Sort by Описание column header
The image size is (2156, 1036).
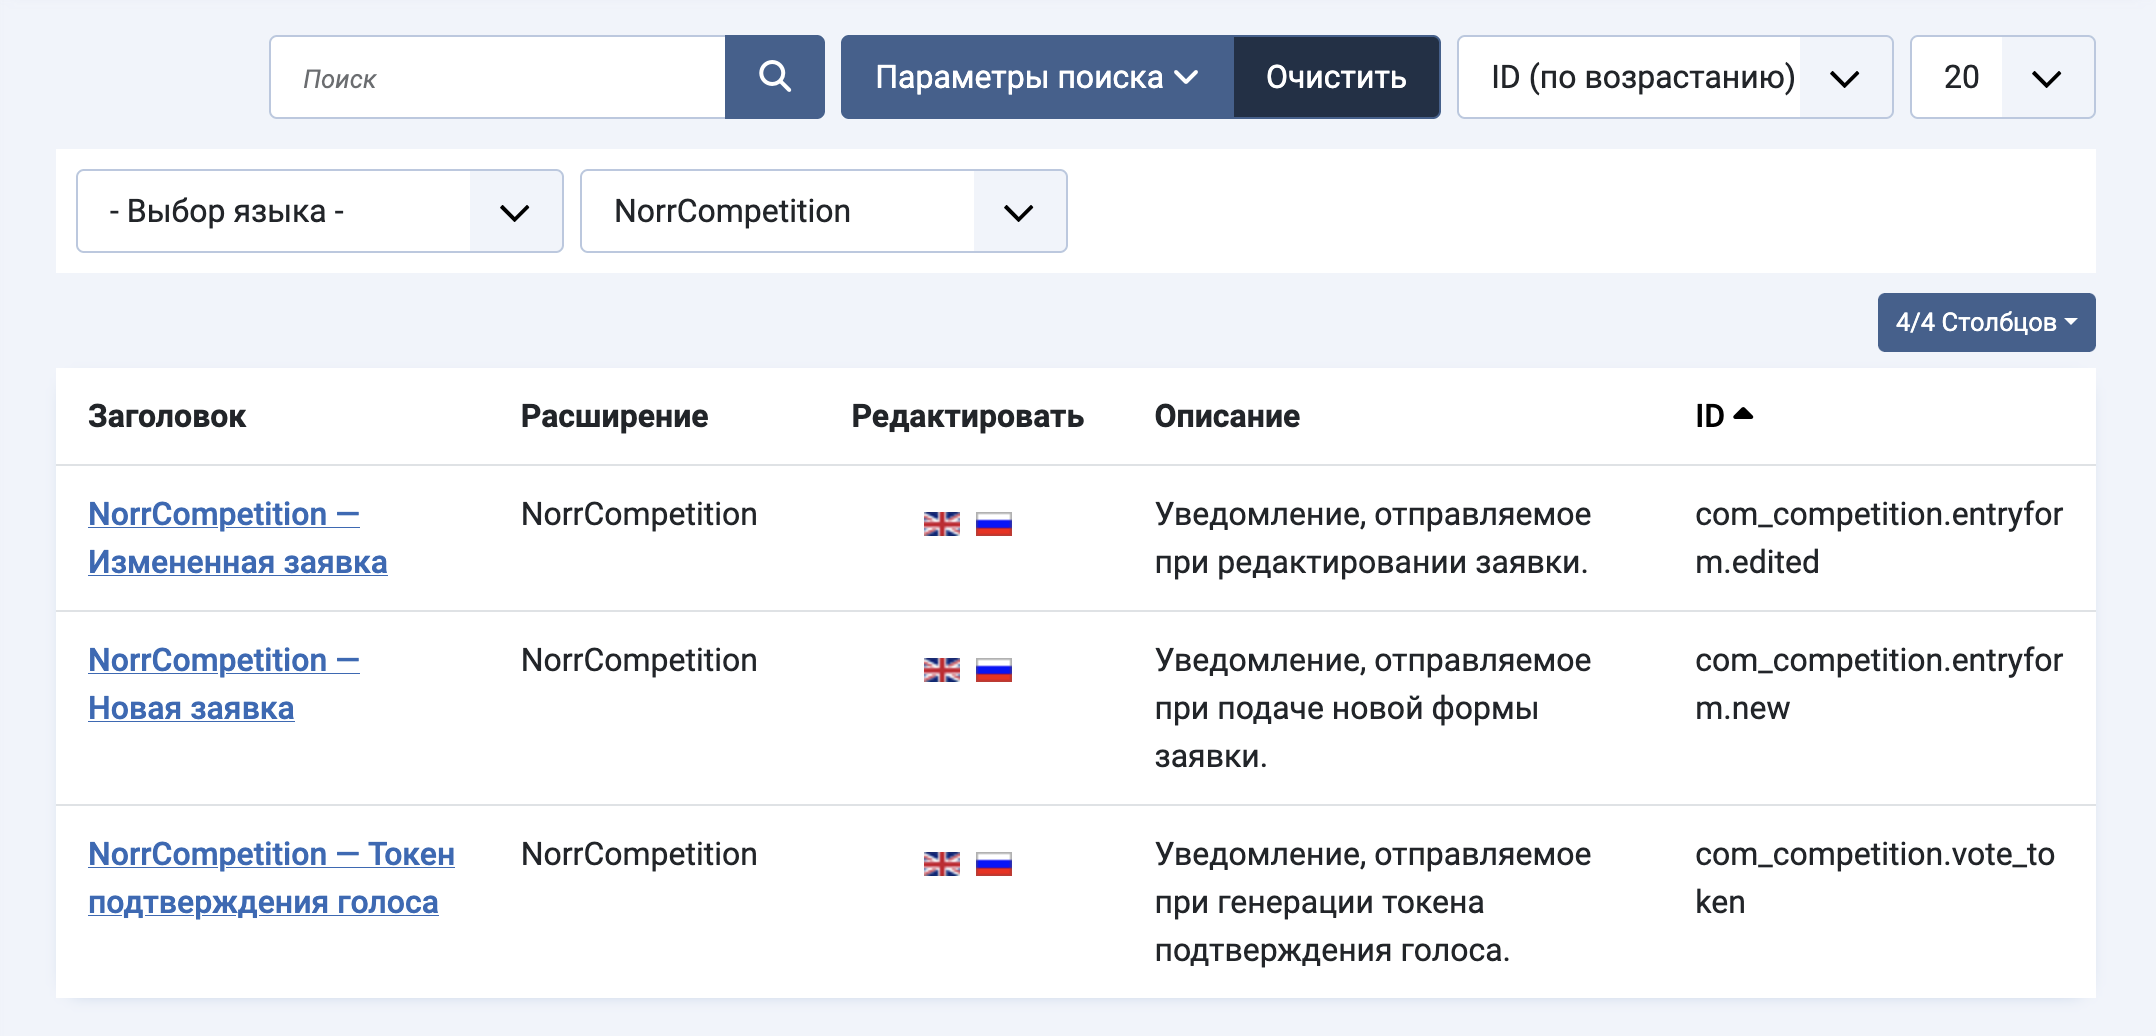tap(1227, 416)
